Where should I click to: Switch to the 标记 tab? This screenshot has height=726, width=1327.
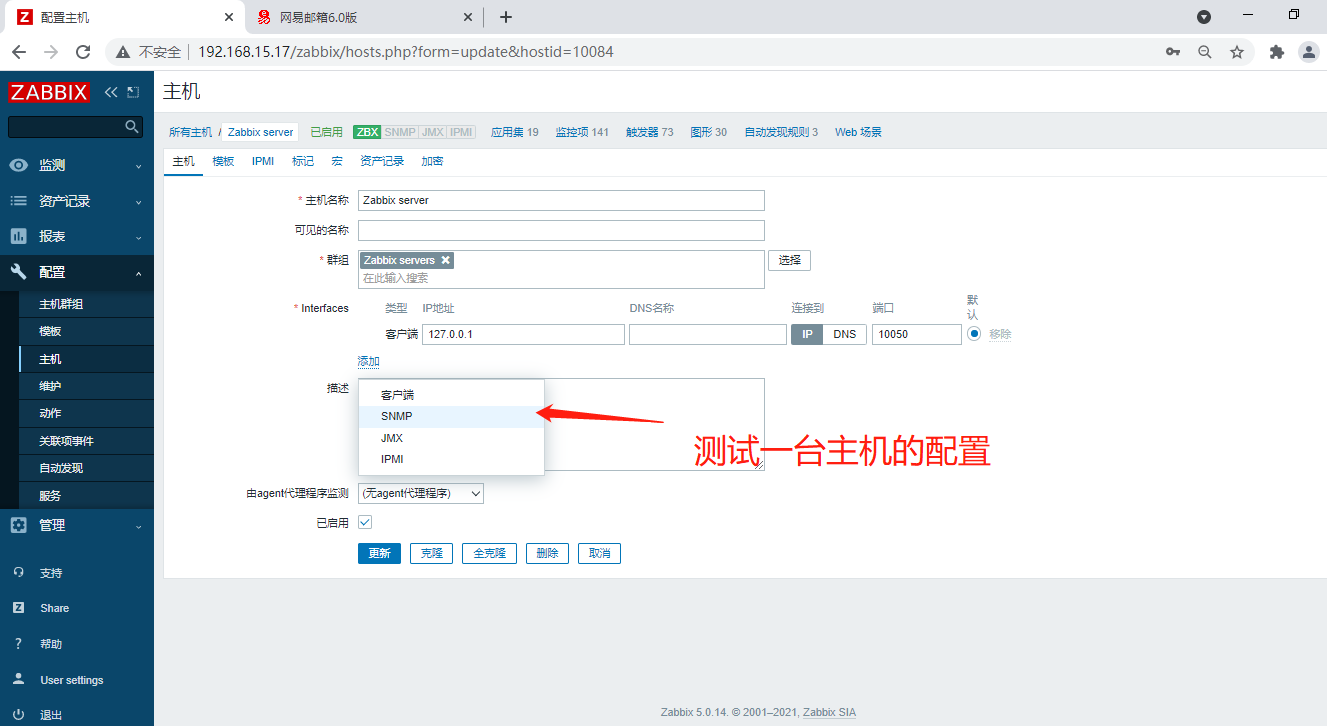coord(303,161)
